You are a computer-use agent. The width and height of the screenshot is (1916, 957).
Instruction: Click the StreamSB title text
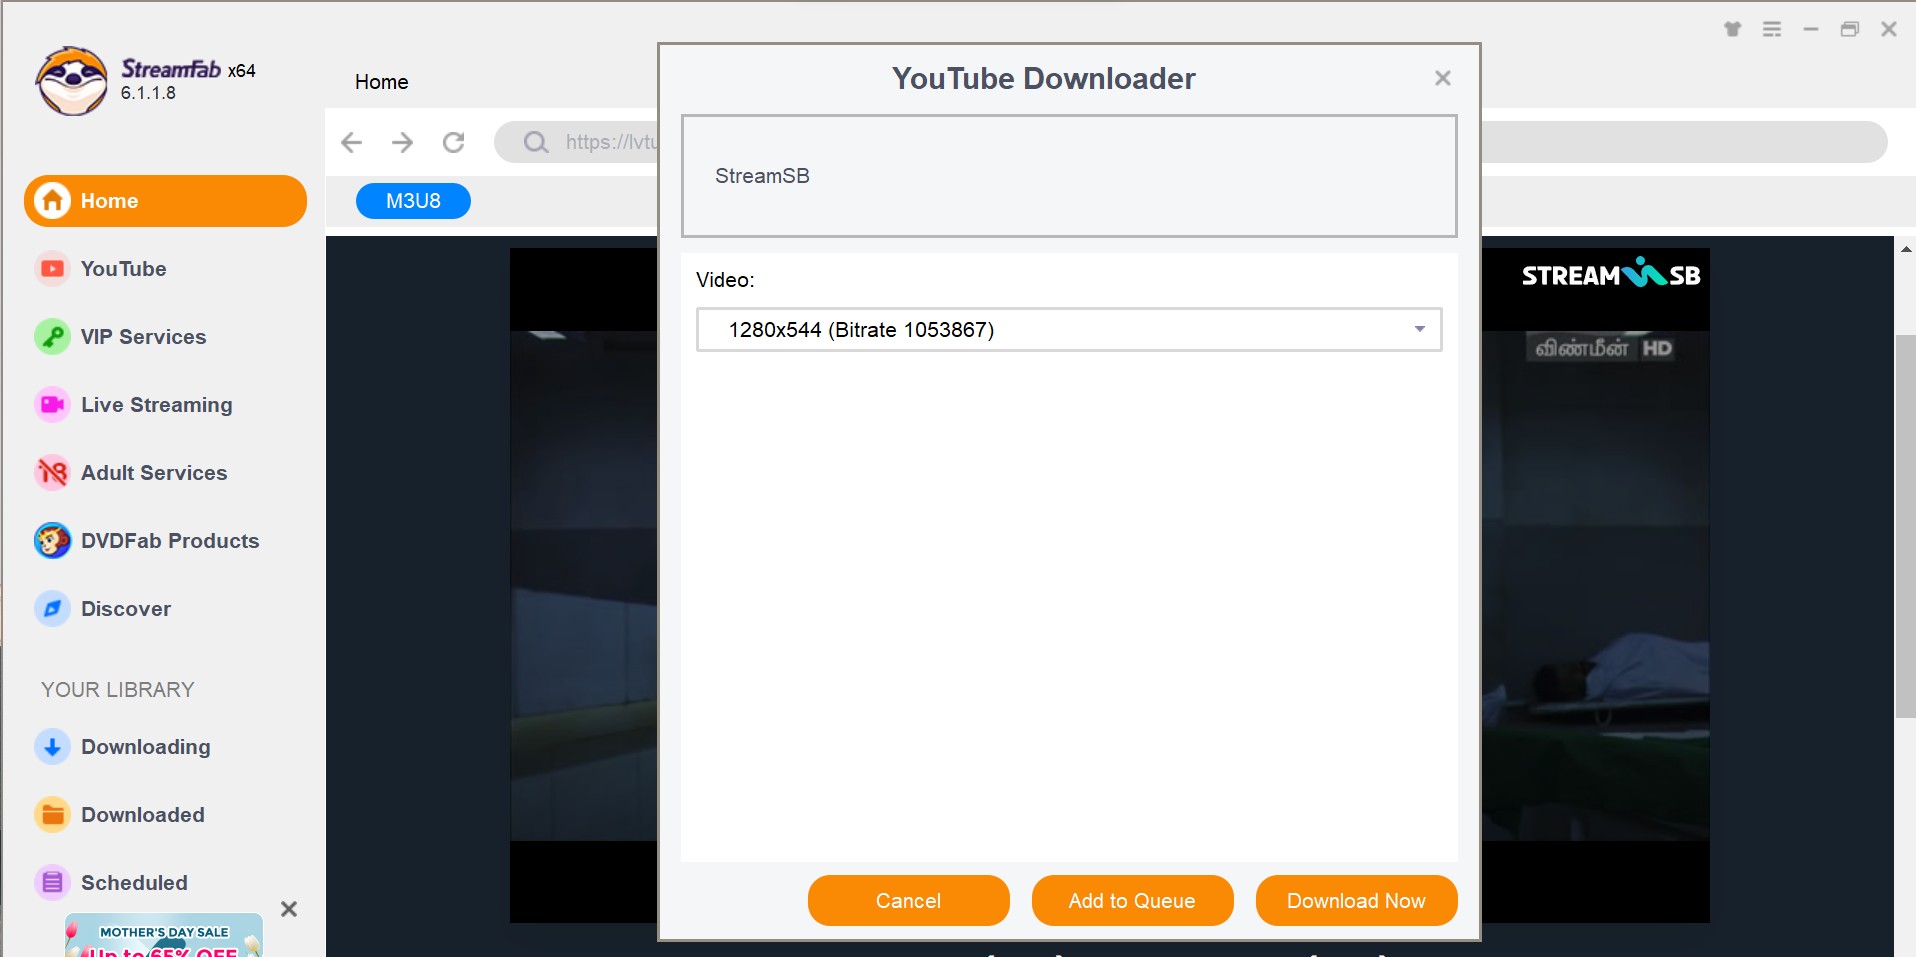[762, 176]
